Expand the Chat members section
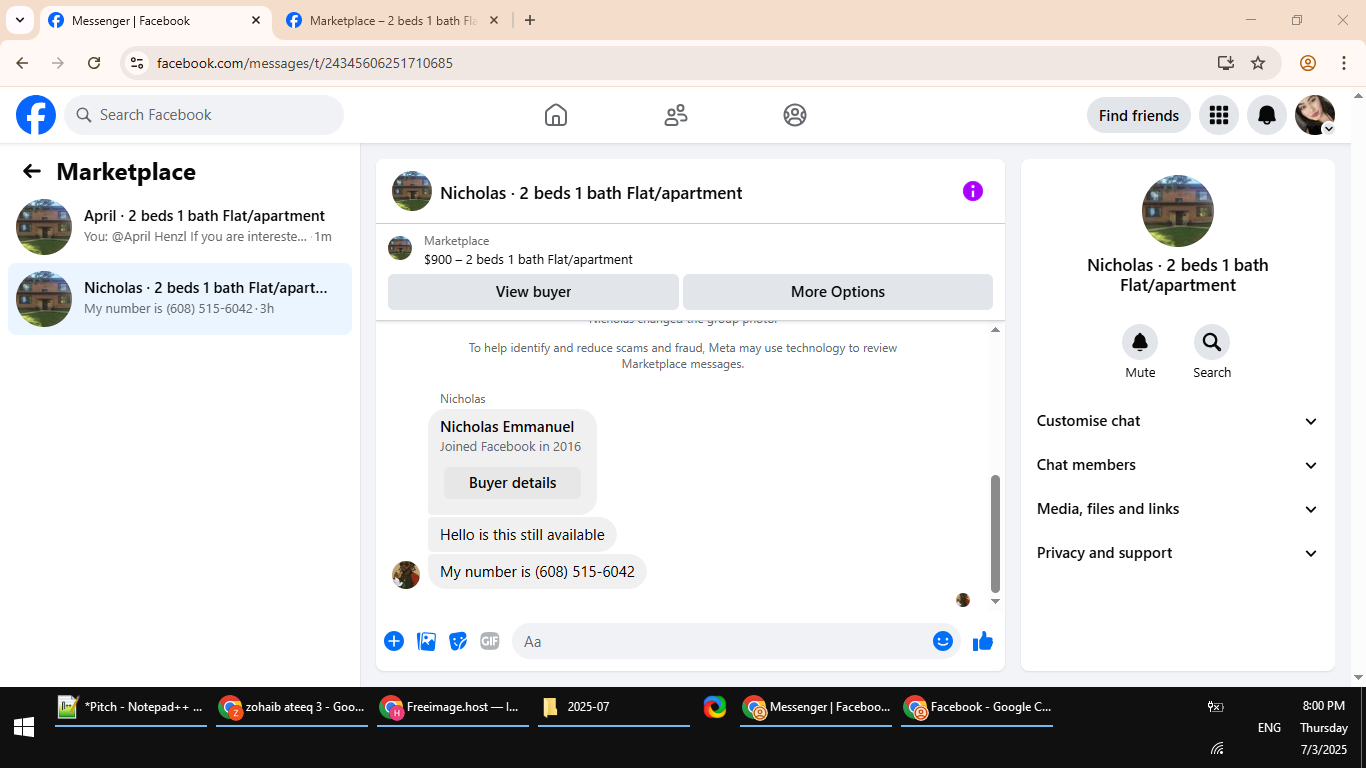 1178,465
